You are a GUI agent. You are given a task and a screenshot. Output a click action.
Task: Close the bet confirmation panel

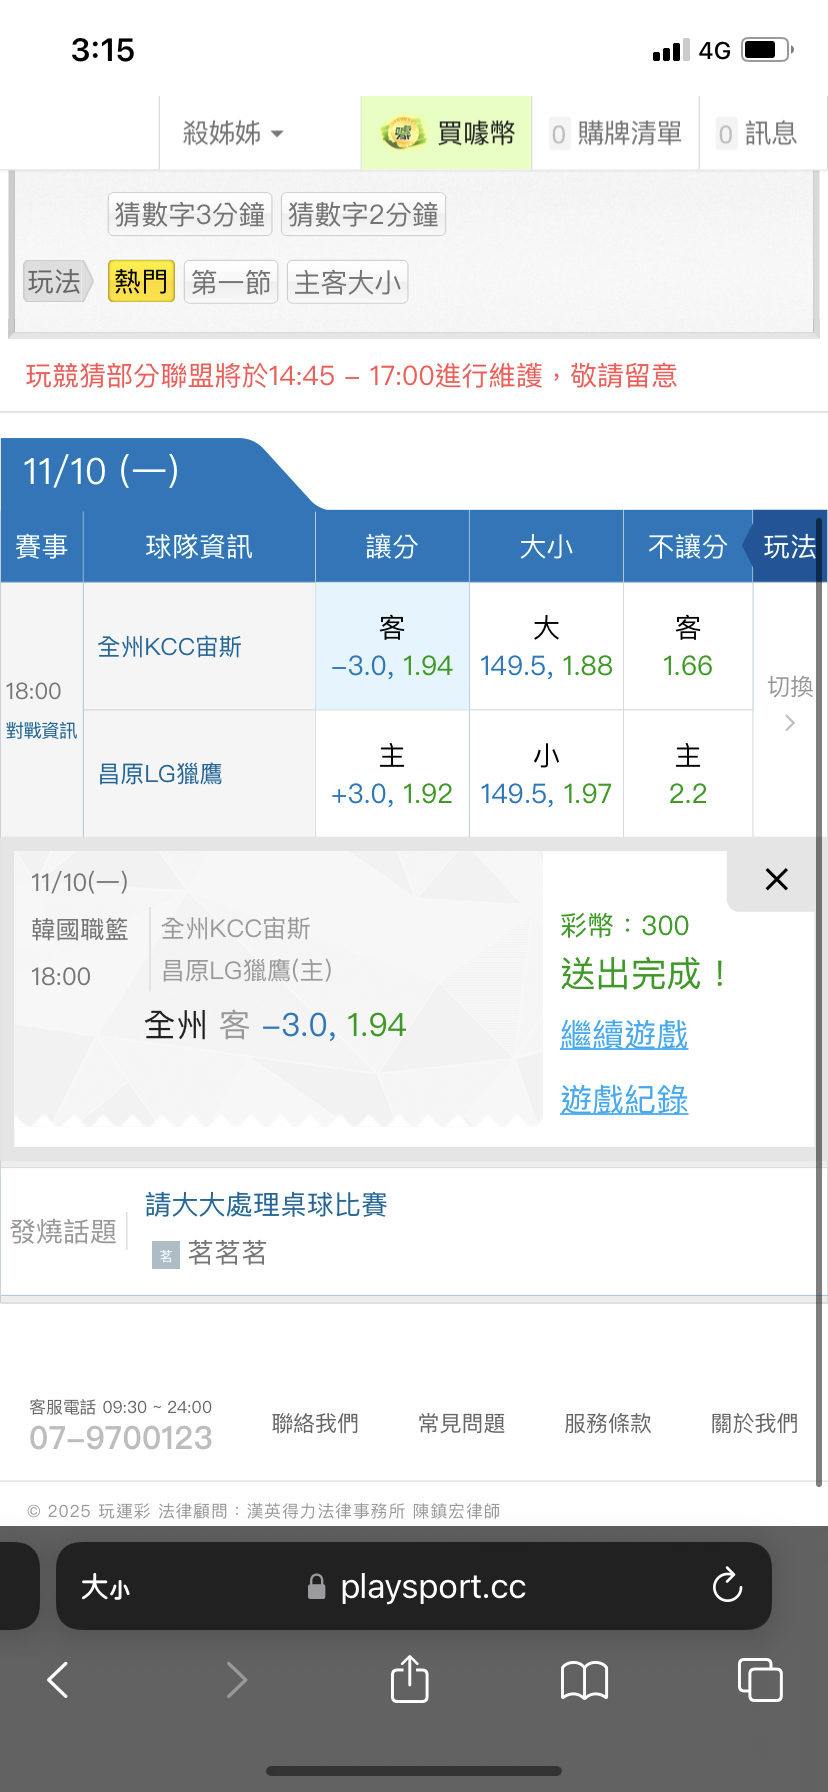pos(776,879)
